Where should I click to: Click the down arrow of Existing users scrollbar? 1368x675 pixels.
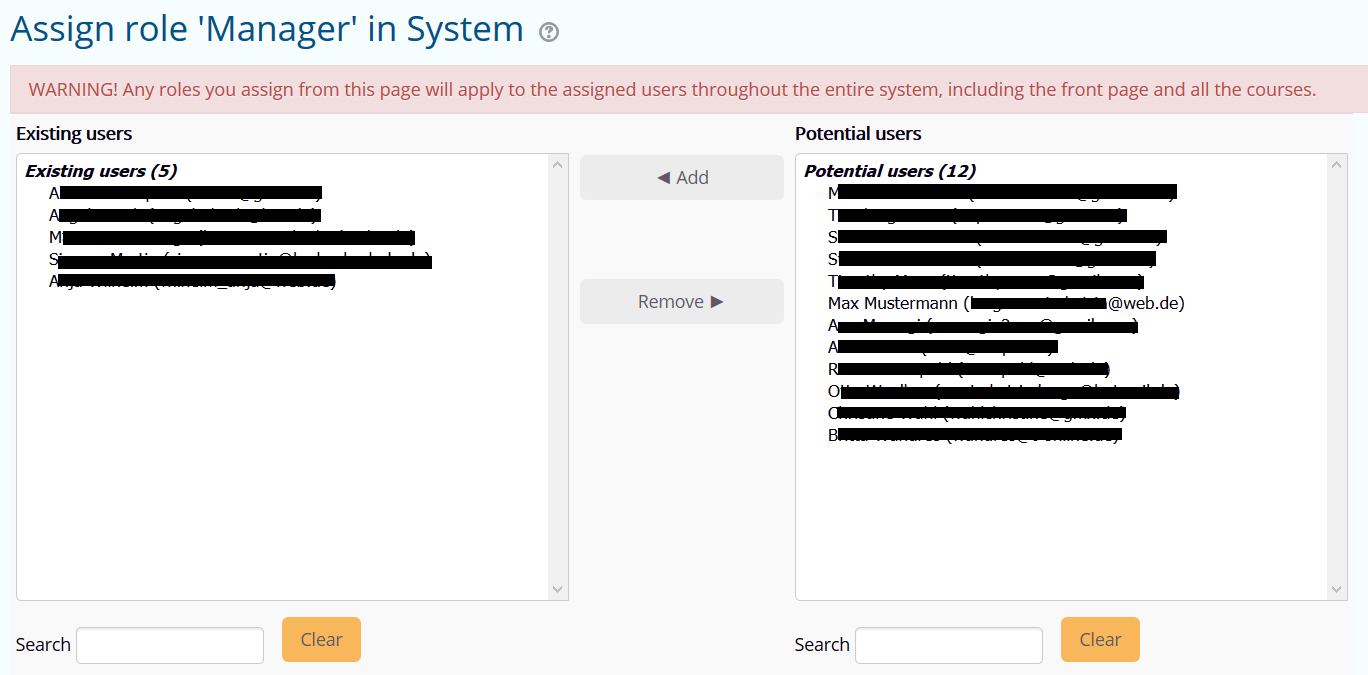click(558, 590)
